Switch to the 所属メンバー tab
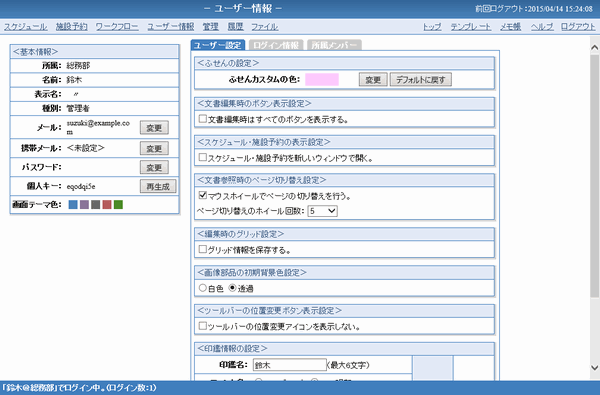Viewport: 600px width, 395px height. click(x=334, y=45)
